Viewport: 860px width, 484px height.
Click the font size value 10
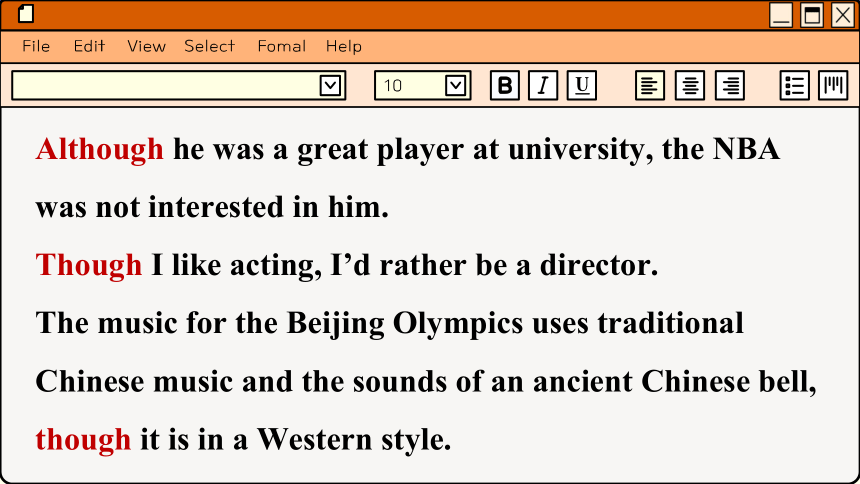(x=393, y=86)
